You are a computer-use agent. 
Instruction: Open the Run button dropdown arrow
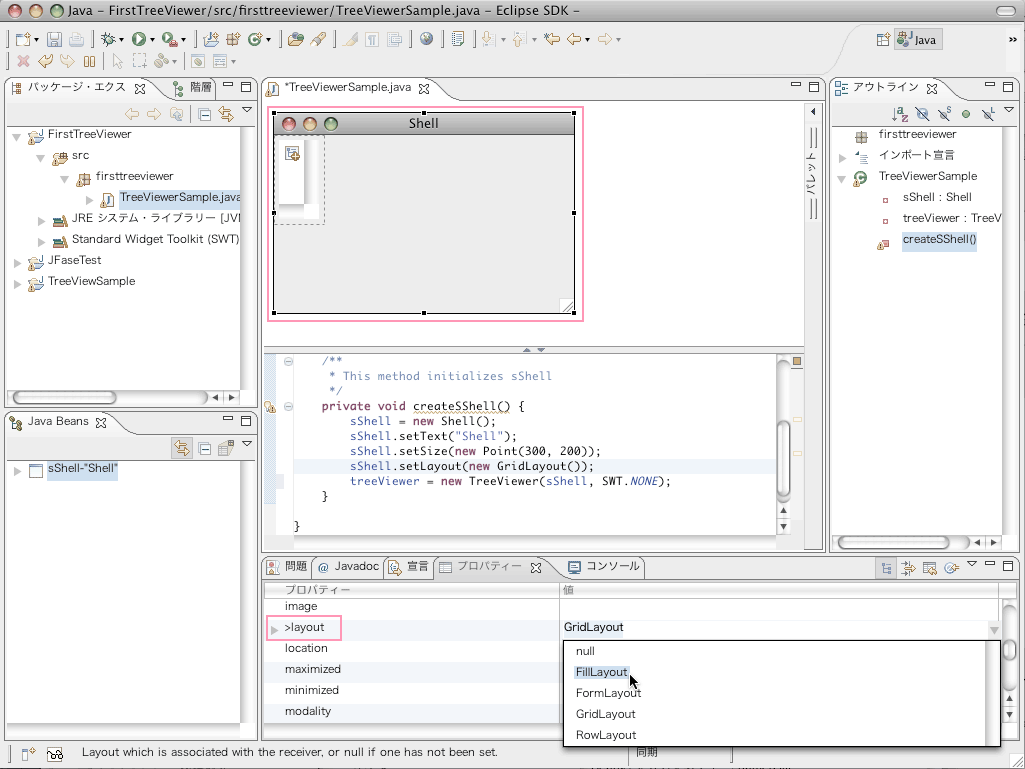[x=152, y=40]
